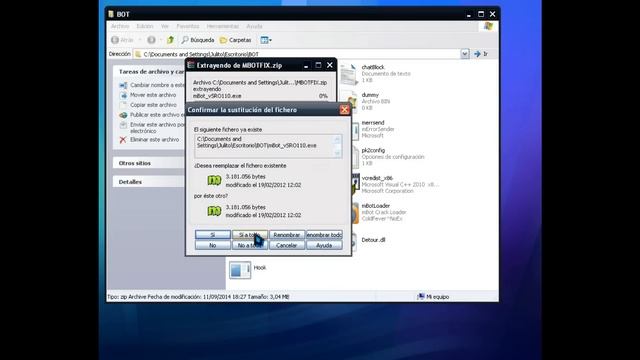Open Ayuda help in confirm dialog

[324, 245]
